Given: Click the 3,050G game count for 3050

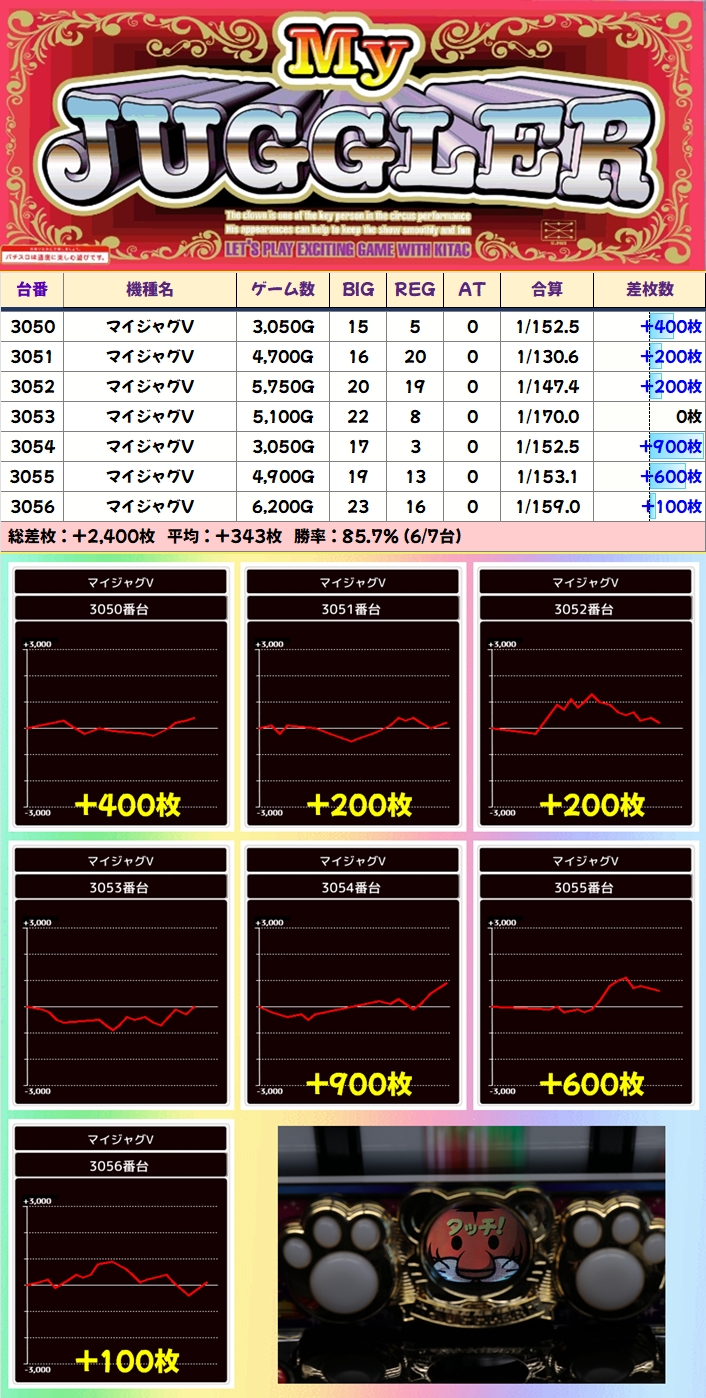Looking at the screenshot, I should (283, 327).
